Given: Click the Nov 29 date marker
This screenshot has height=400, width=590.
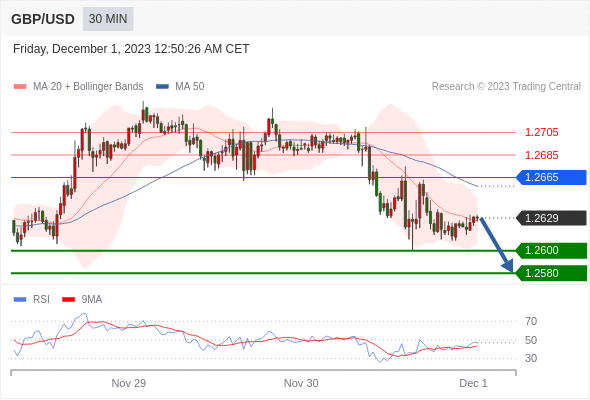Looking at the screenshot, I should tap(129, 383).
